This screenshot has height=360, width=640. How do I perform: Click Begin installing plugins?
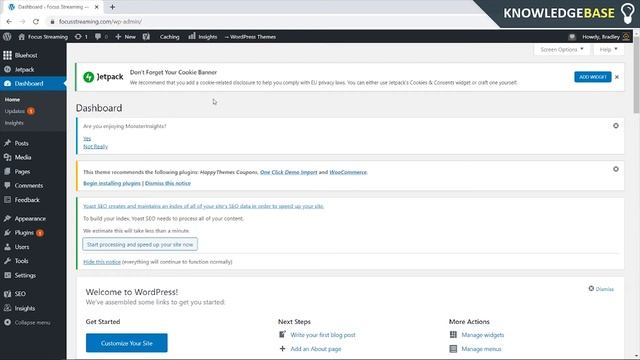(x=112, y=183)
